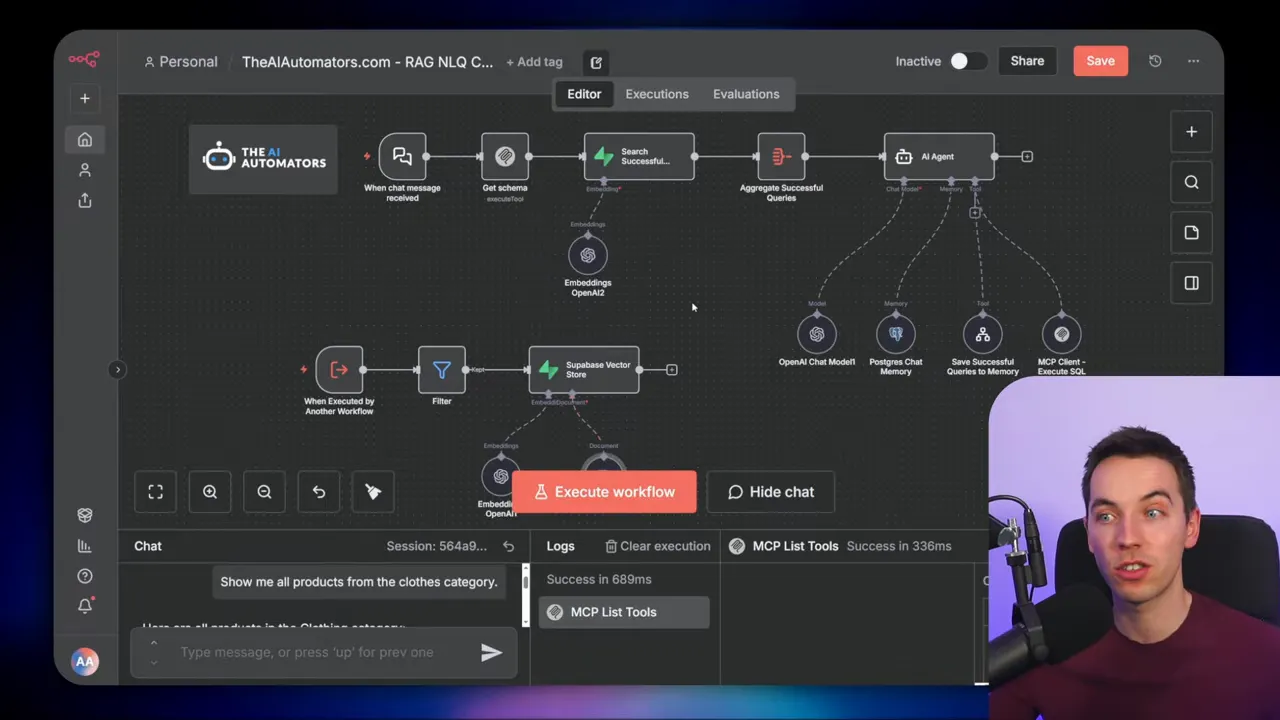Switch to the Executions tab
Screen dimensions: 1280x720
click(x=656, y=93)
